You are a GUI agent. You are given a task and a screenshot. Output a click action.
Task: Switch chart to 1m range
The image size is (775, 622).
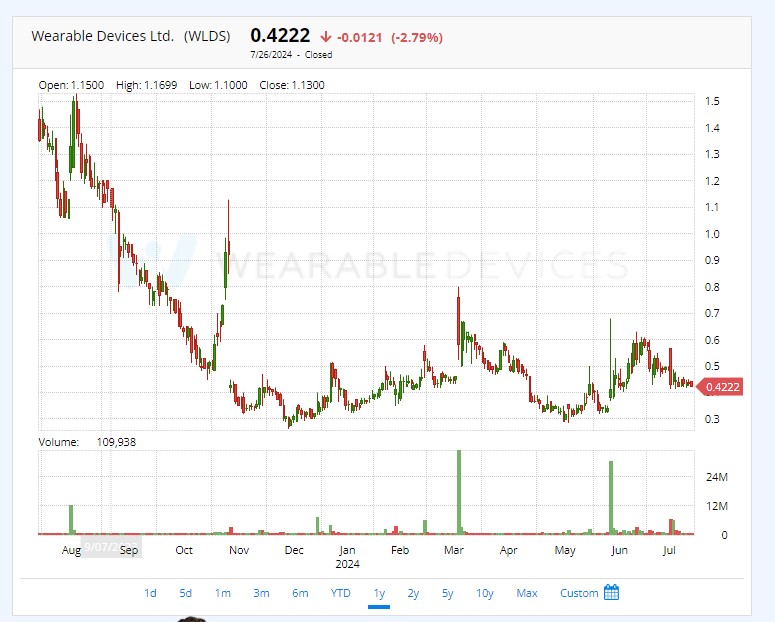[222, 593]
